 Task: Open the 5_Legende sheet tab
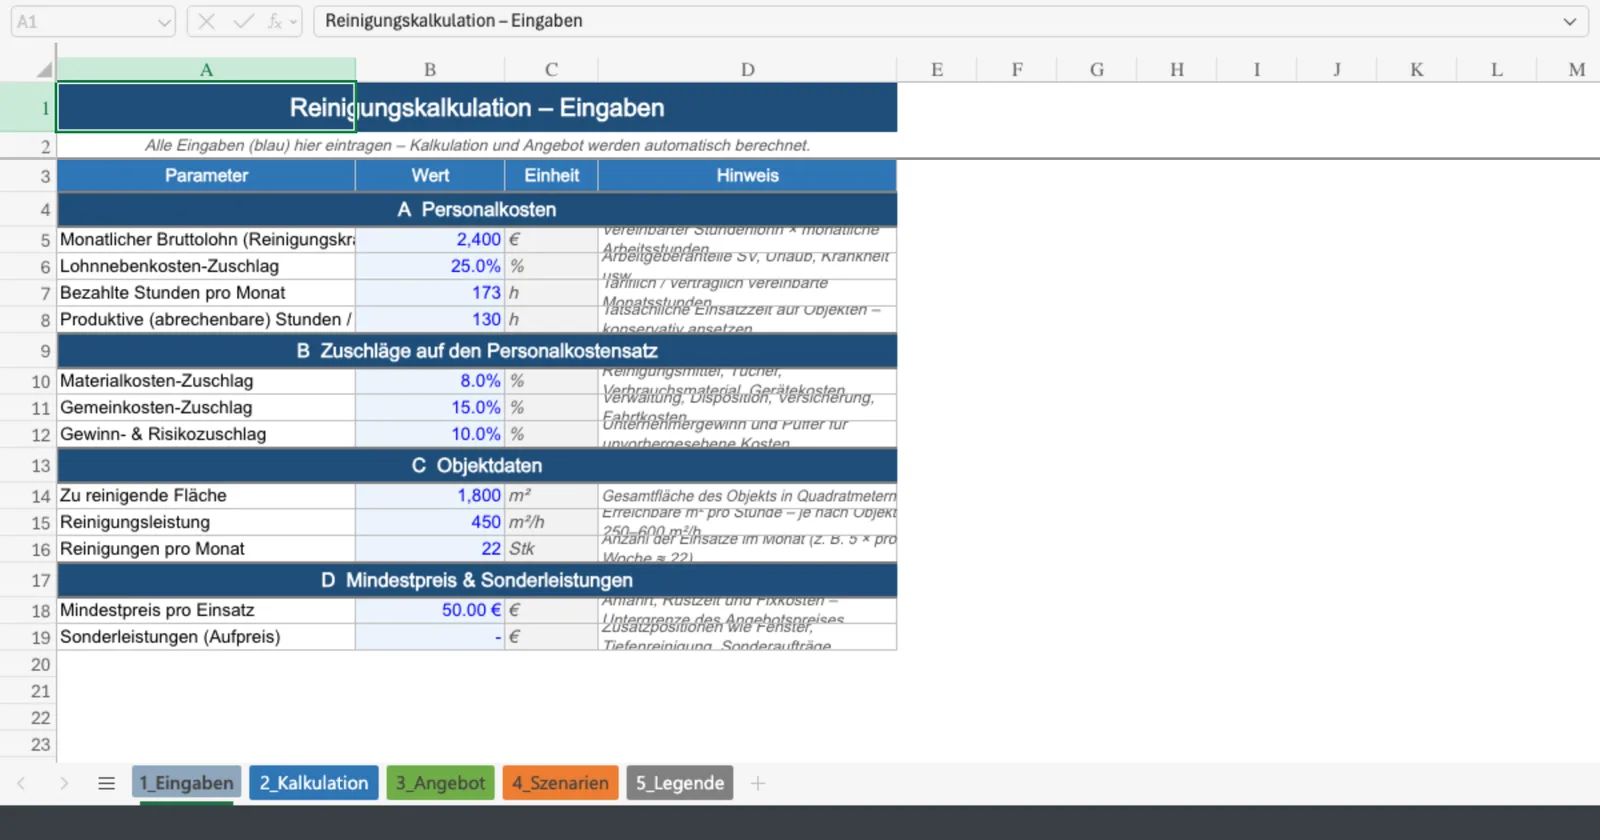tap(680, 783)
